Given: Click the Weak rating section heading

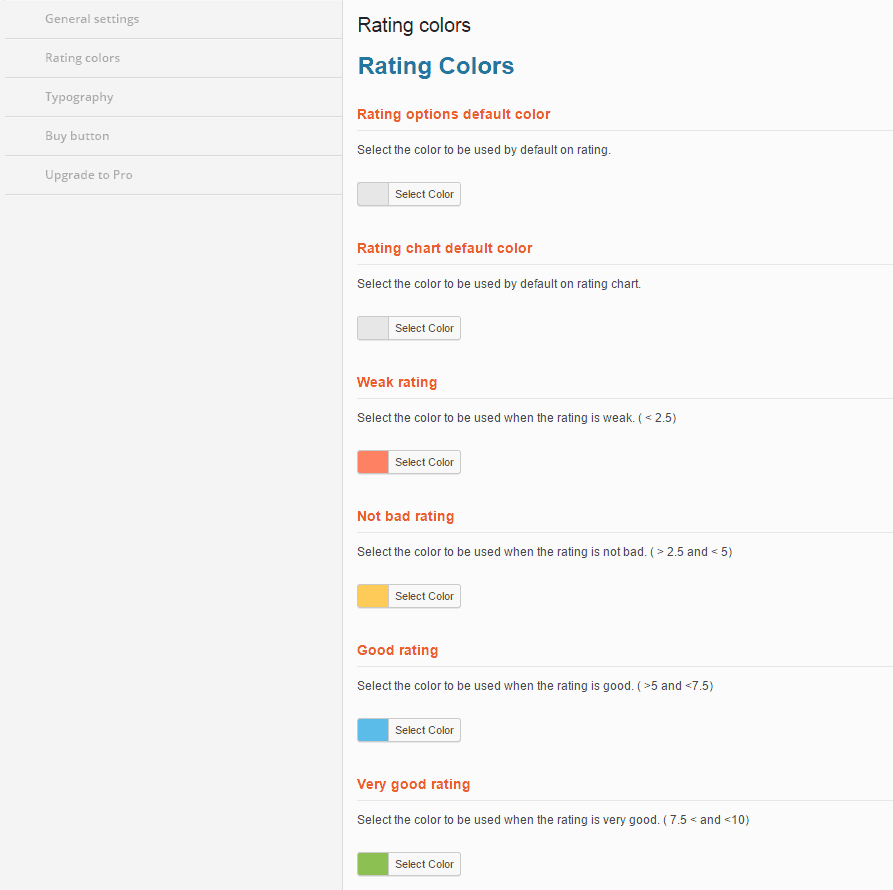Looking at the screenshot, I should coord(397,382).
